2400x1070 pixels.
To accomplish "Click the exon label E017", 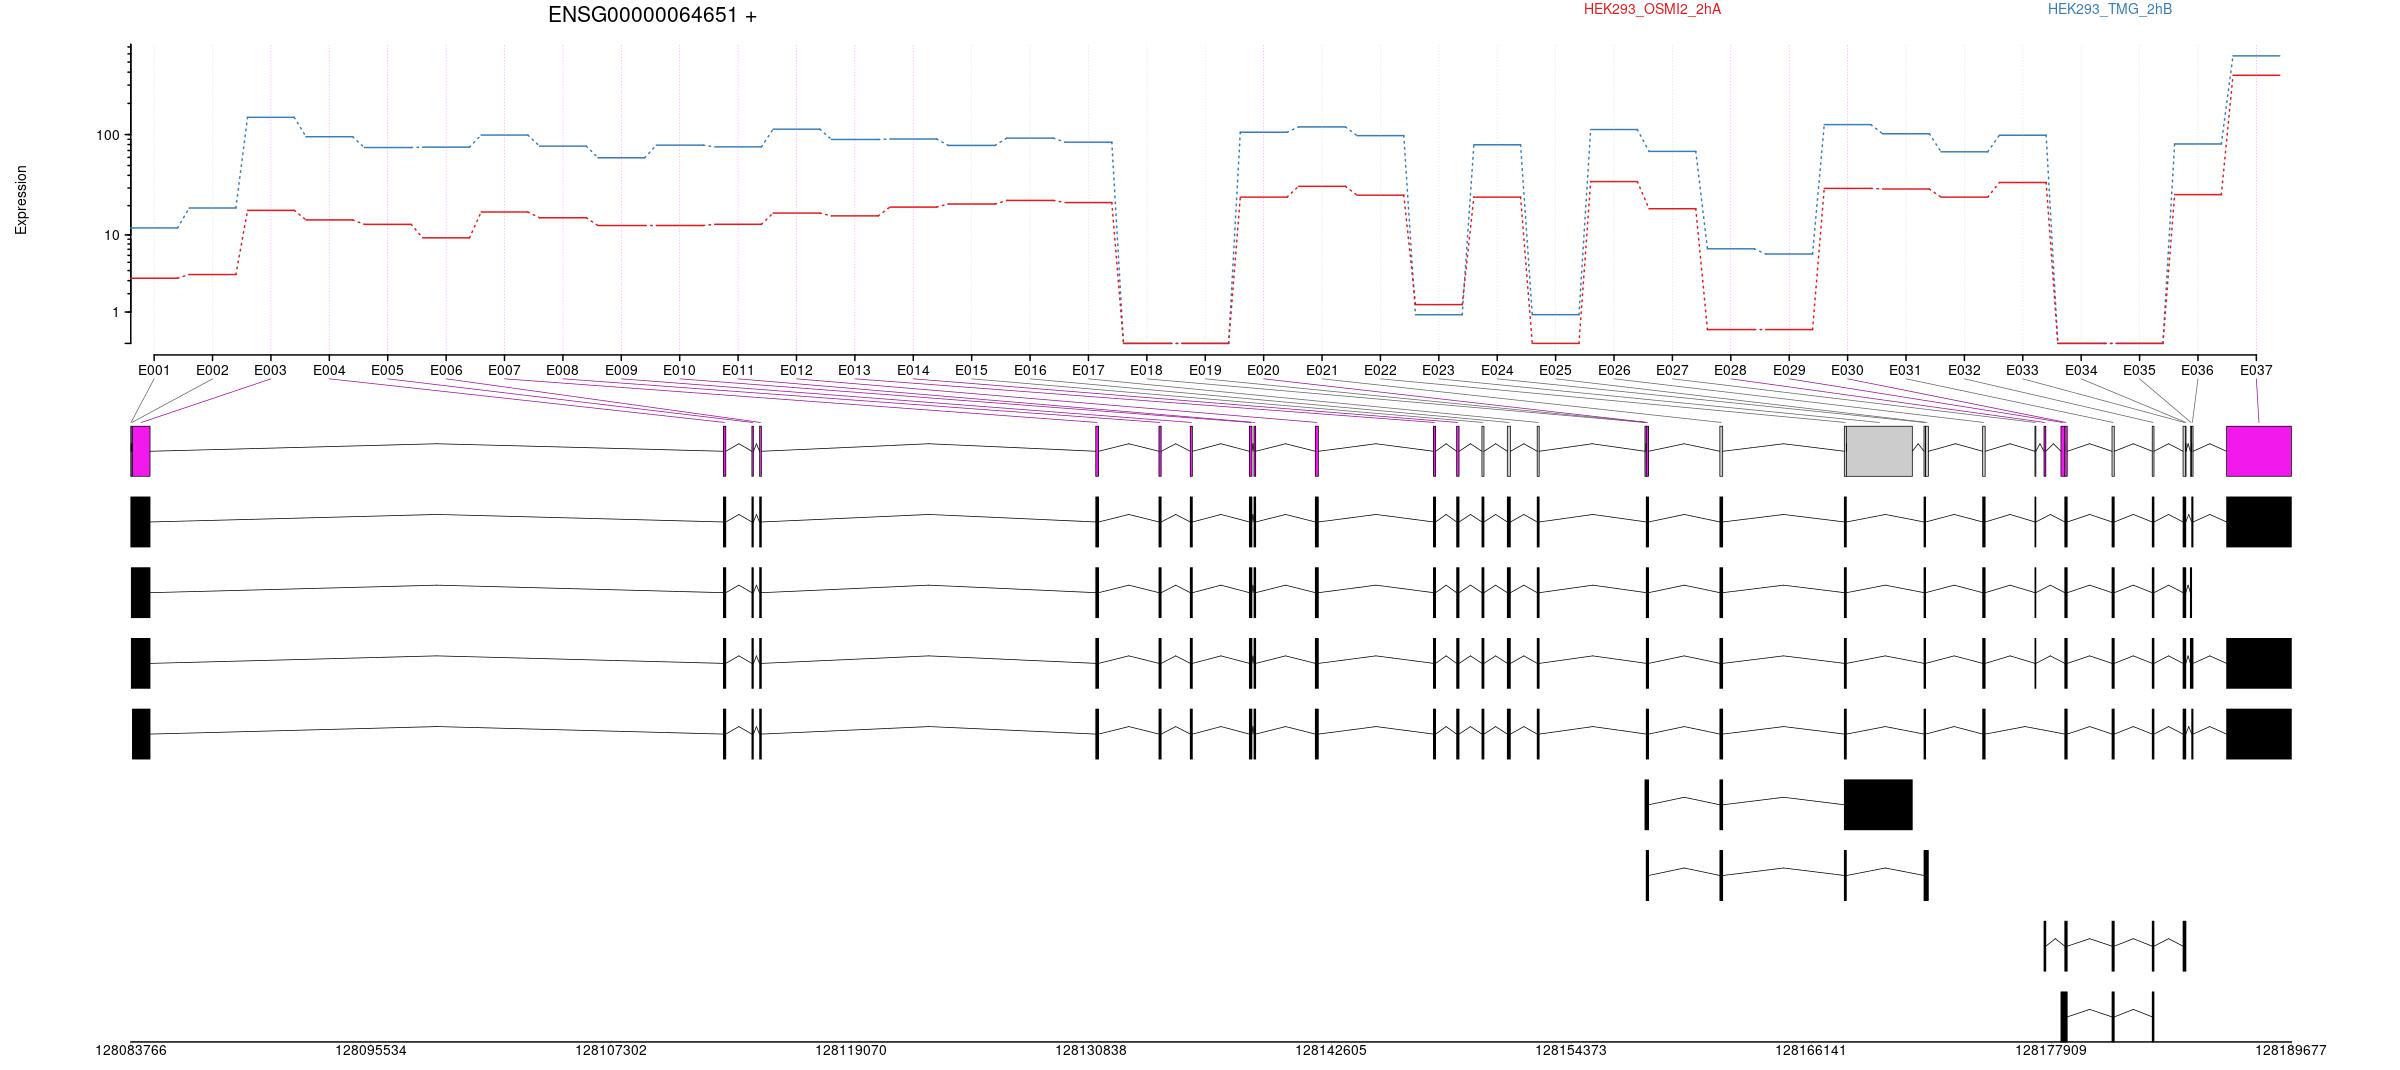I will tap(1088, 370).
